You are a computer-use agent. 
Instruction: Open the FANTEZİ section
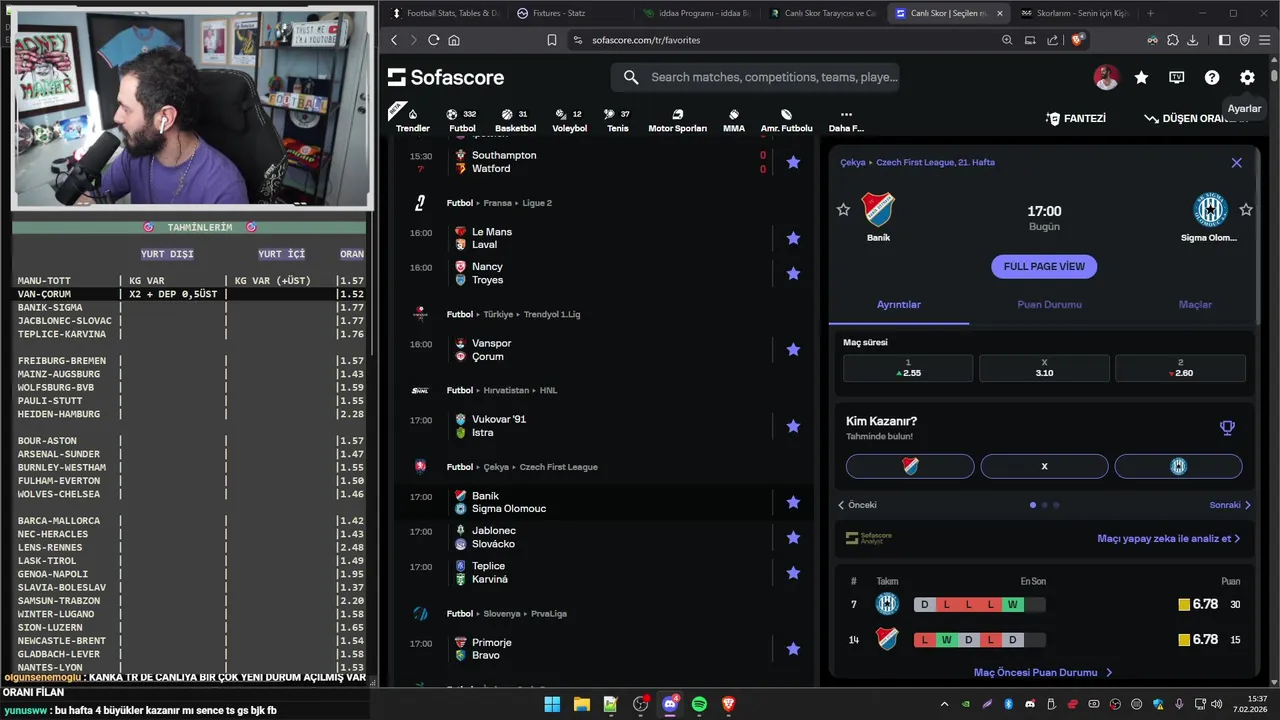[1076, 118]
